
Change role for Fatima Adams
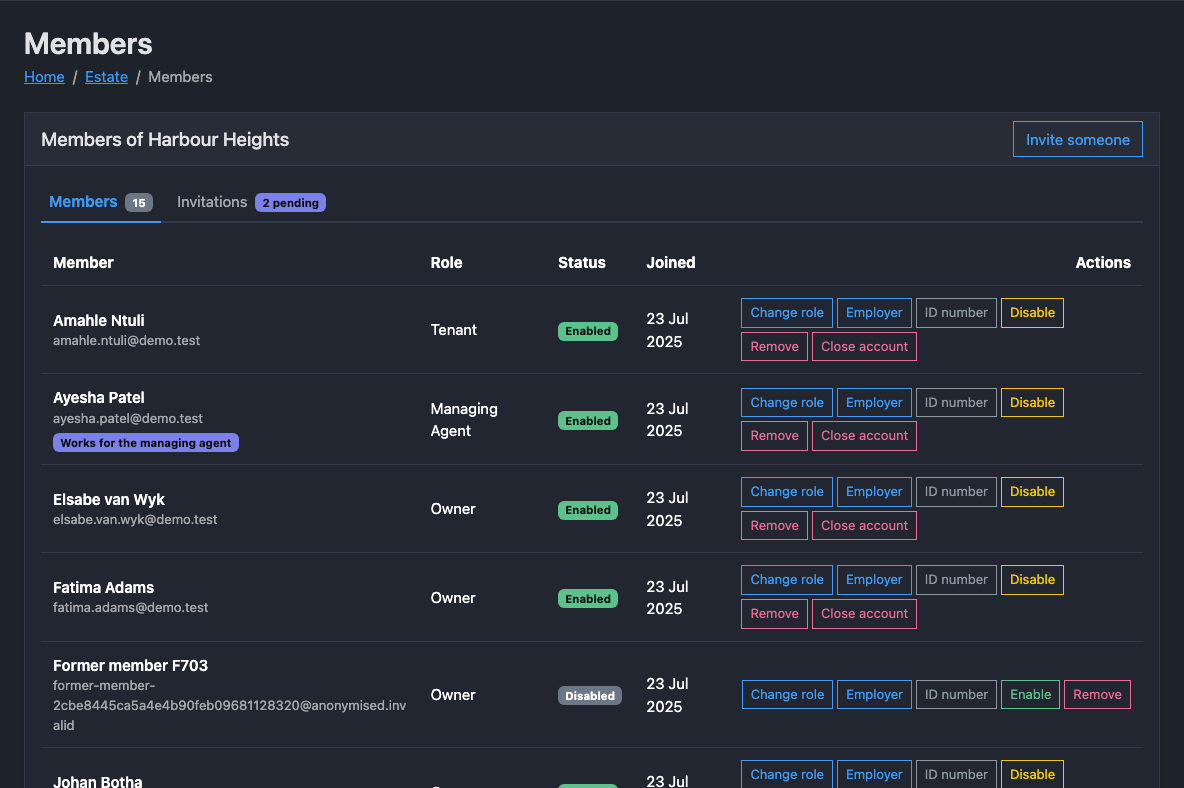click(787, 580)
